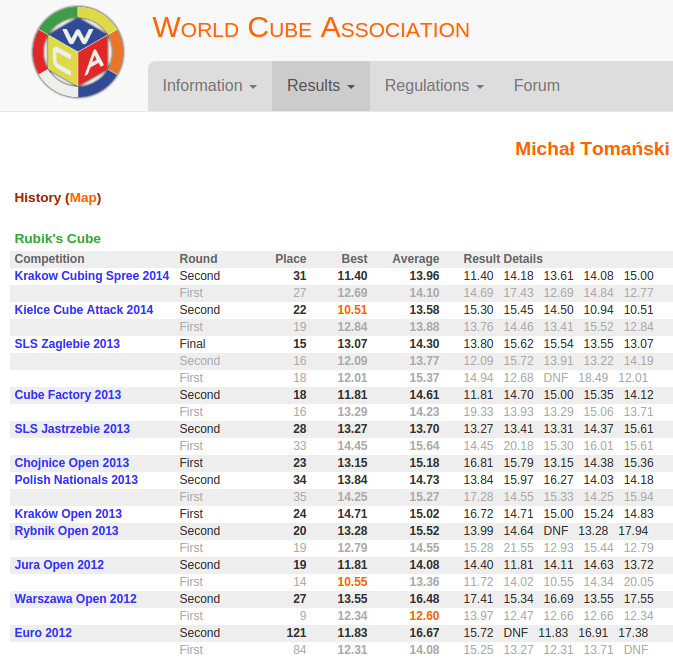Screen dimensions: 673x659
Task: Open Polish Nationals 2013 competition
Action: 76,480
